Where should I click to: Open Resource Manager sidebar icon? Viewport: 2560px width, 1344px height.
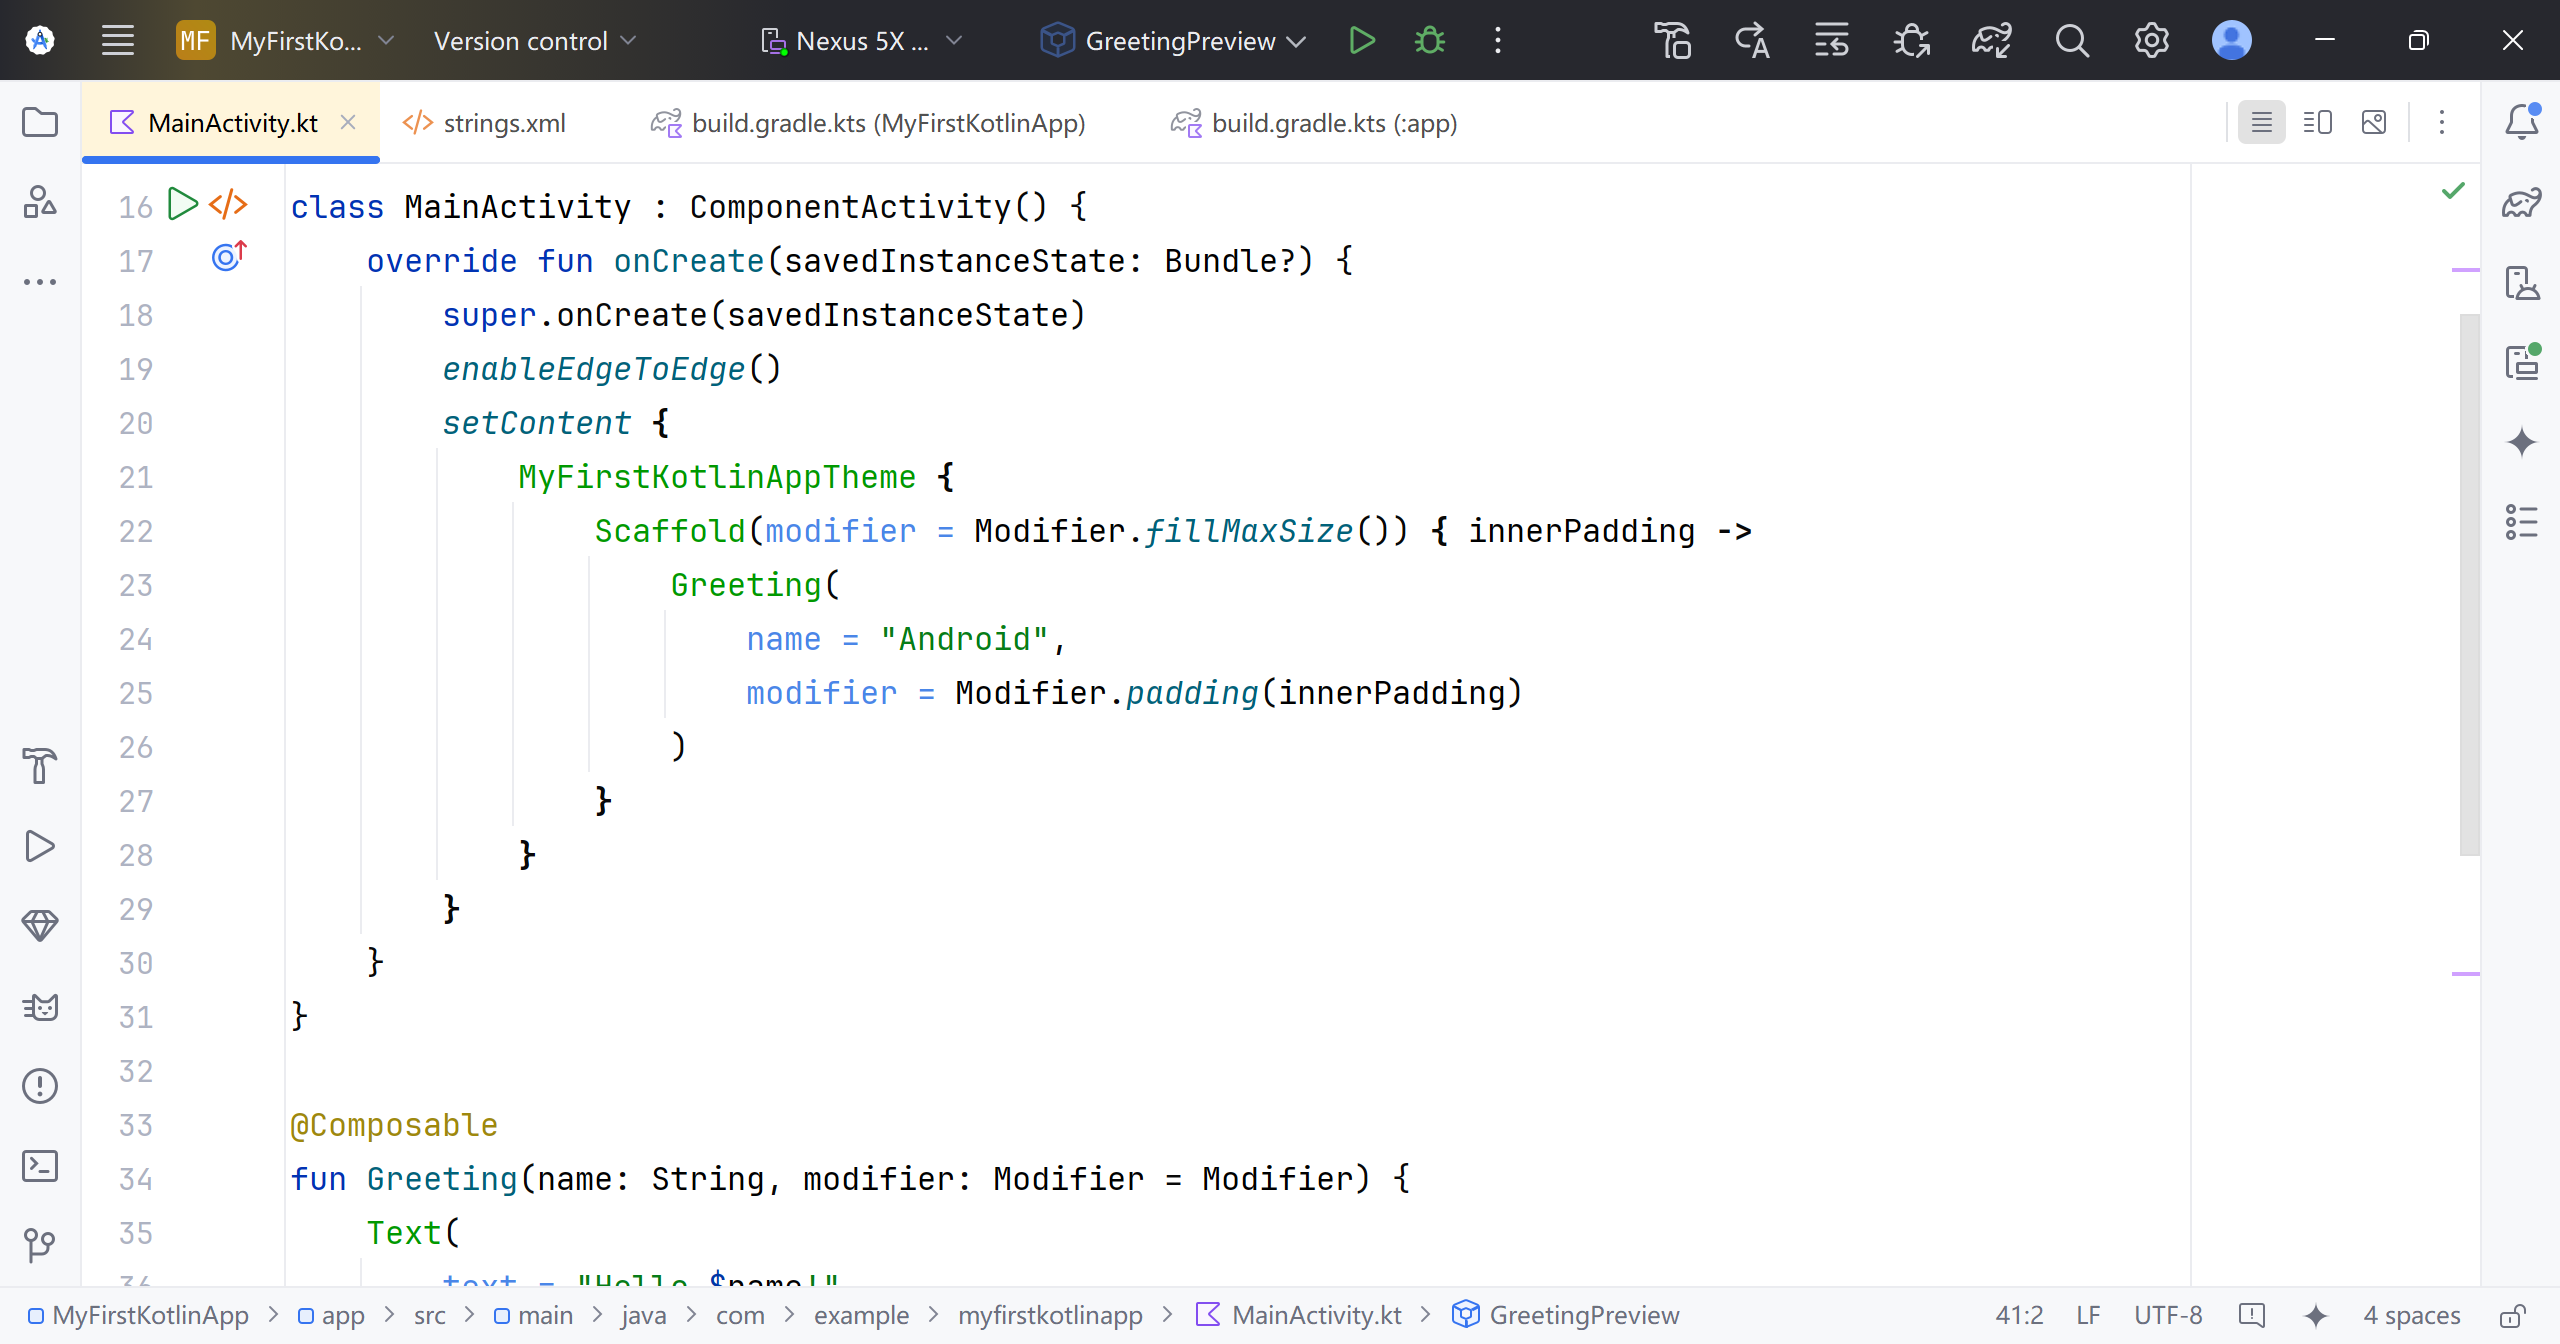[40, 202]
